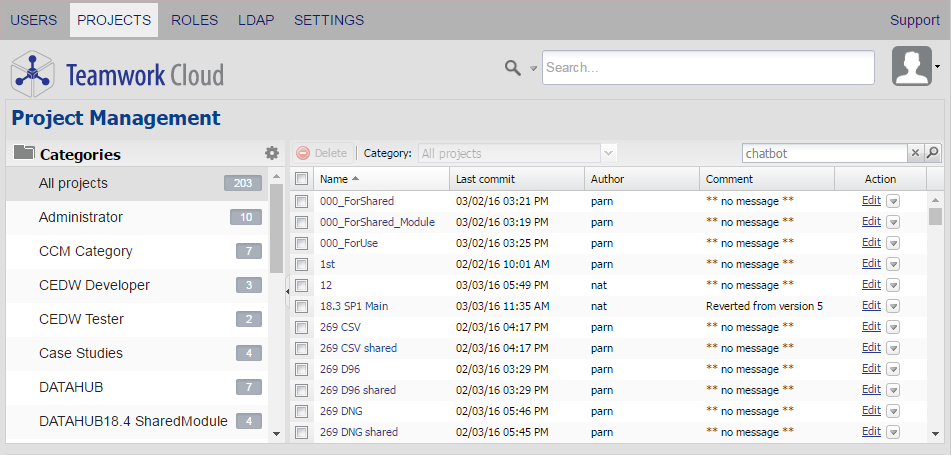Open the ROLES tab
This screenshot has height=455, width=951.
[195, 20]
